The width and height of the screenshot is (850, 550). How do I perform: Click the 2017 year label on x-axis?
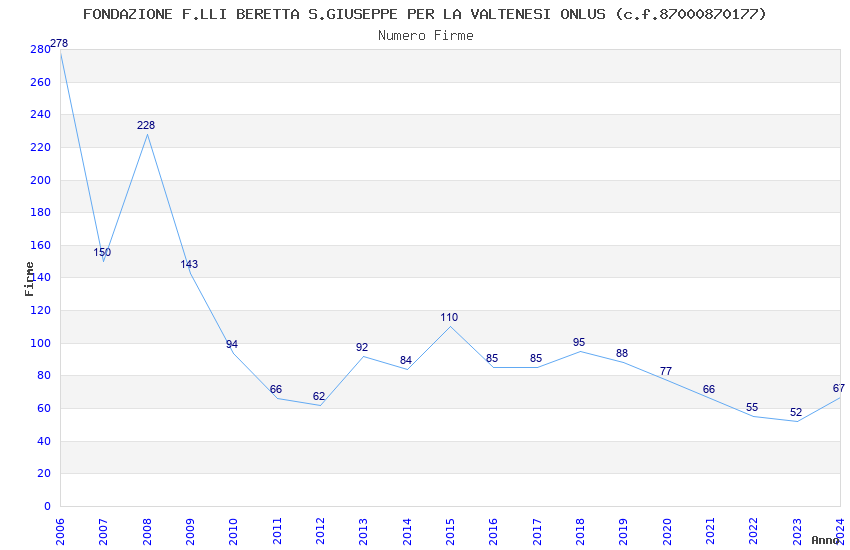(537, 531)
